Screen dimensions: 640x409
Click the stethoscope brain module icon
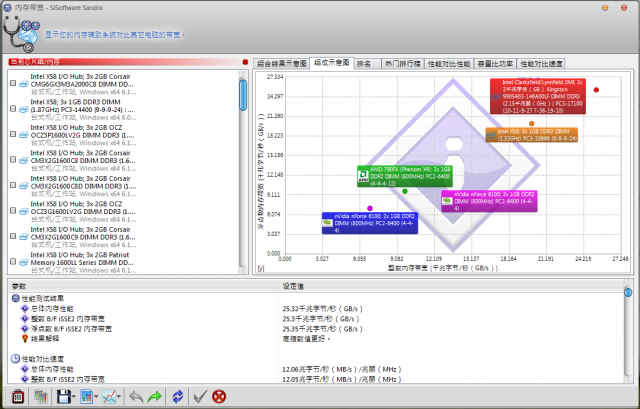21,34
